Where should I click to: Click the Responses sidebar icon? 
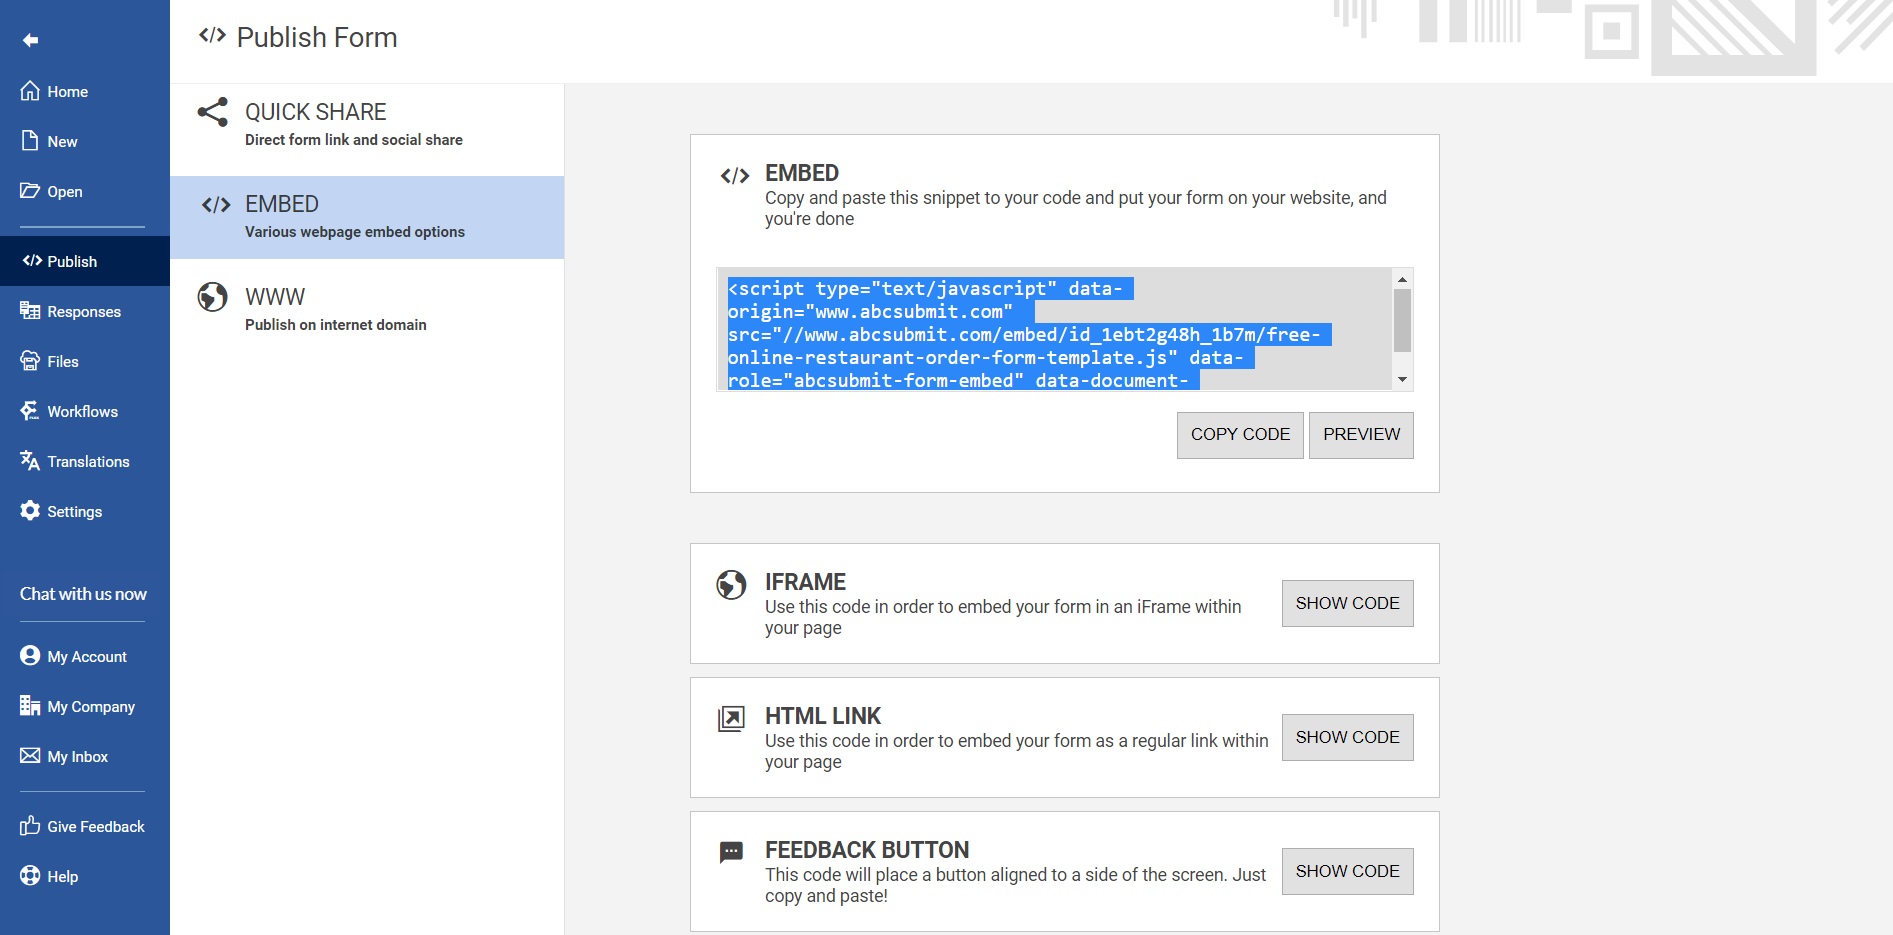click(x=30, y=311)
